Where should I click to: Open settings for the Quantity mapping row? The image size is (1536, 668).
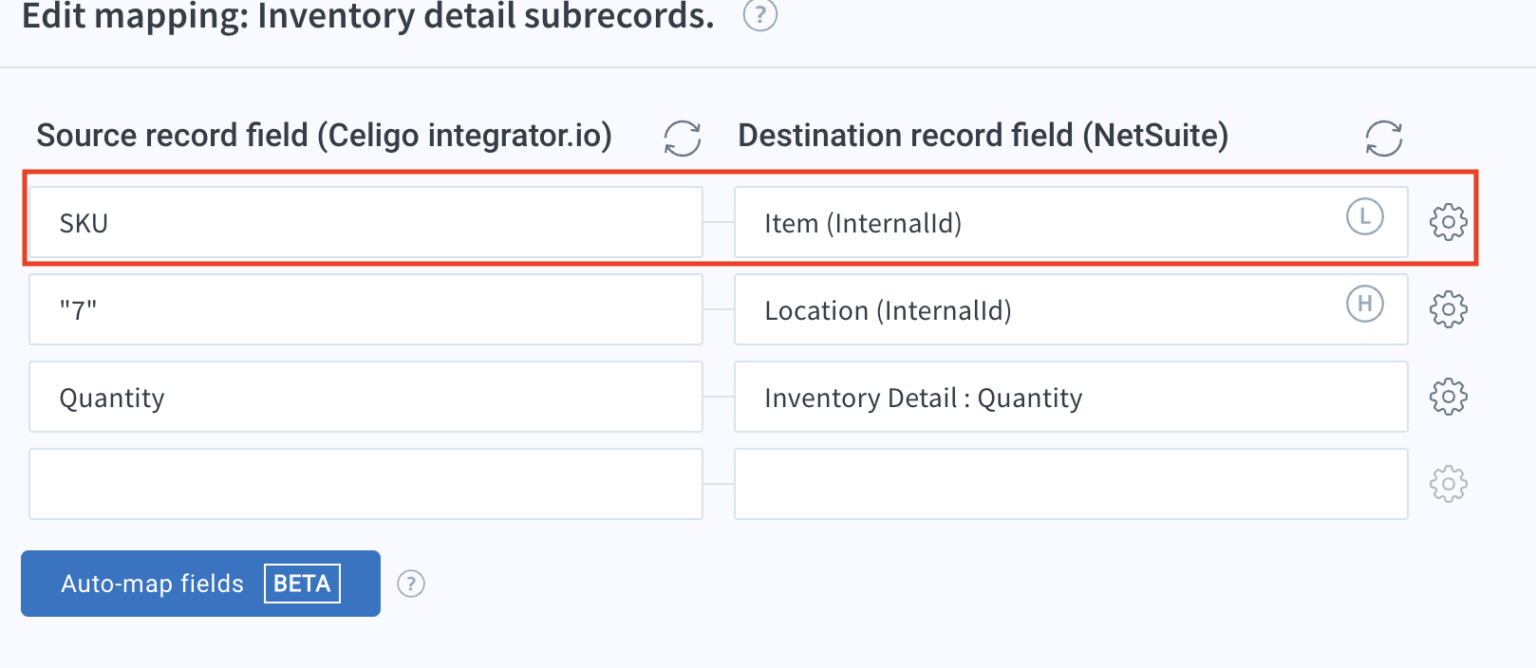click(1447, 396)
